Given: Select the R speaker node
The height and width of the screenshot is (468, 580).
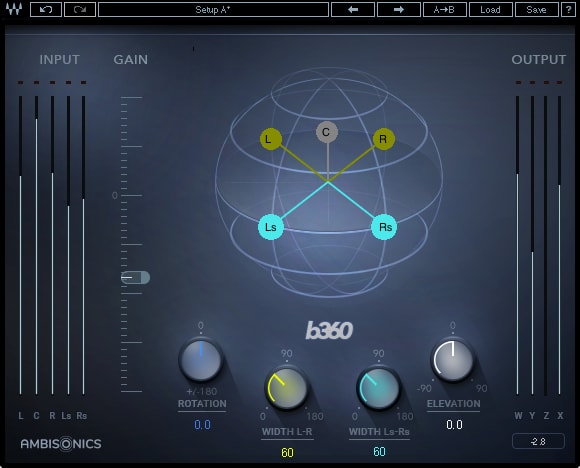Looking at the screenshot, I should pos(384,139).
